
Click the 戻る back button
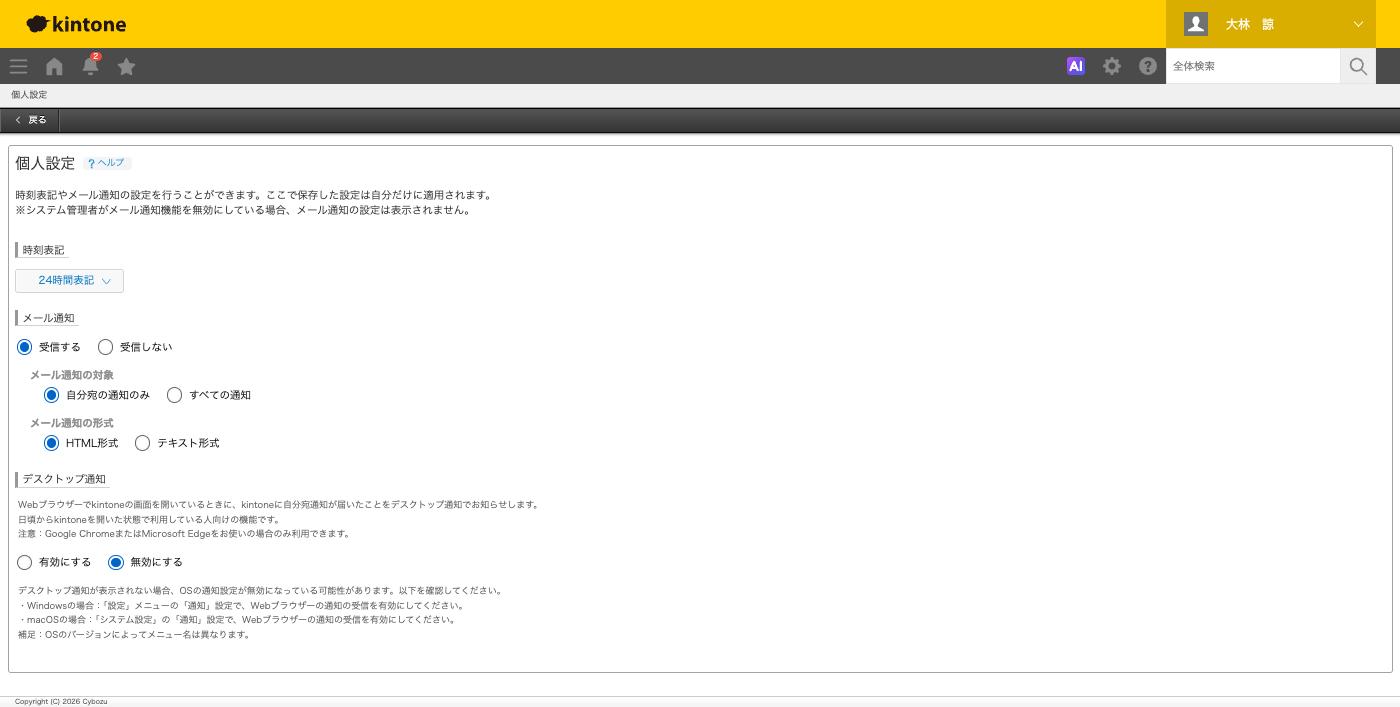click(x=31, y=120)
